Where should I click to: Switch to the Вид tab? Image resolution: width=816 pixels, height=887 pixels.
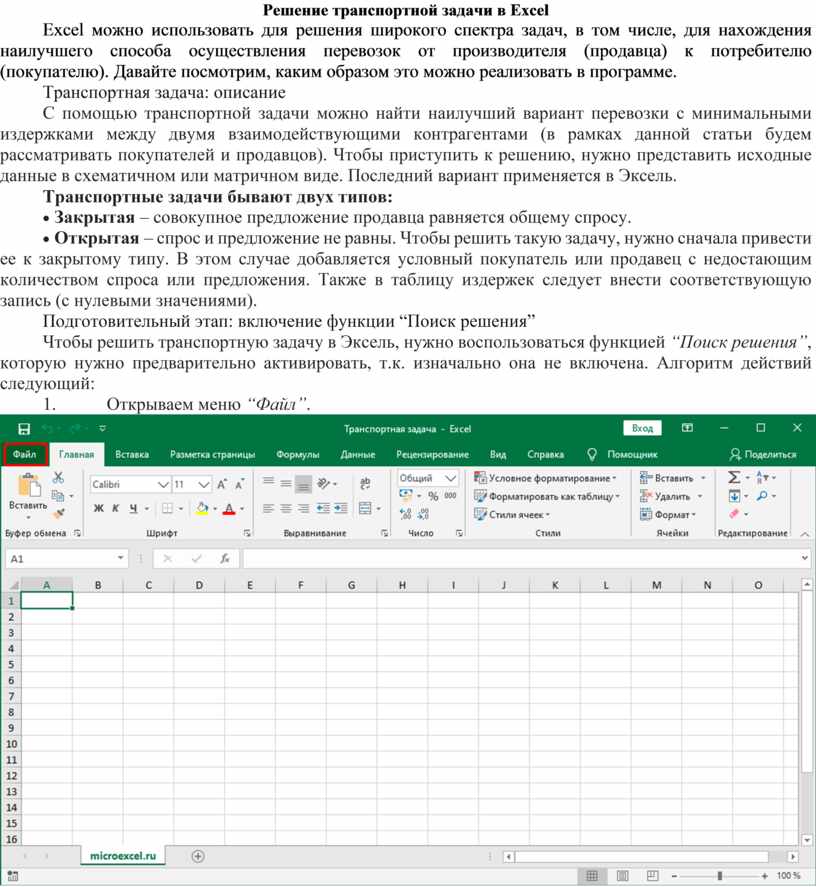pos(498,454)
